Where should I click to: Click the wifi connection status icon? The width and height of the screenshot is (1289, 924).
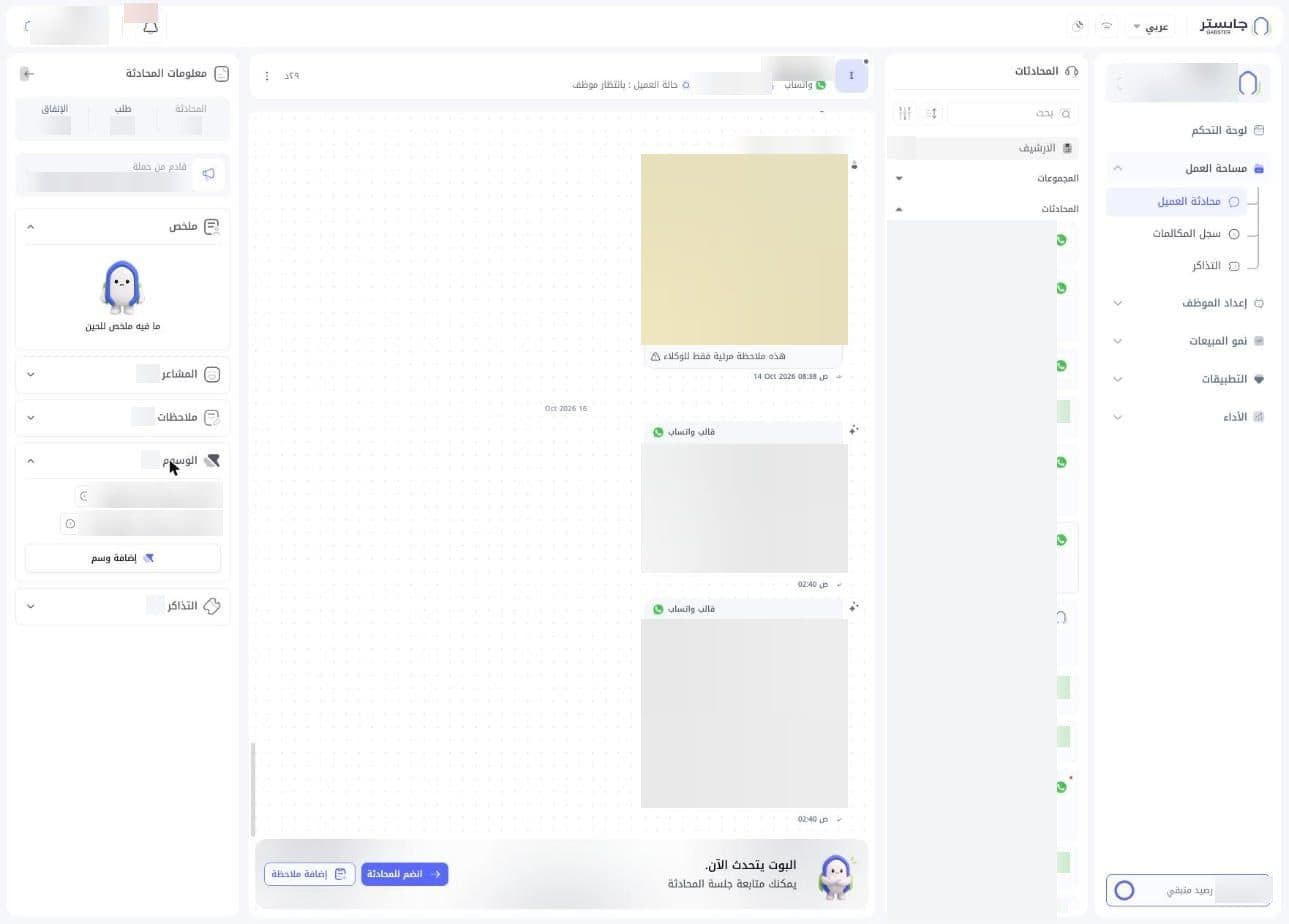(1107, 26)
